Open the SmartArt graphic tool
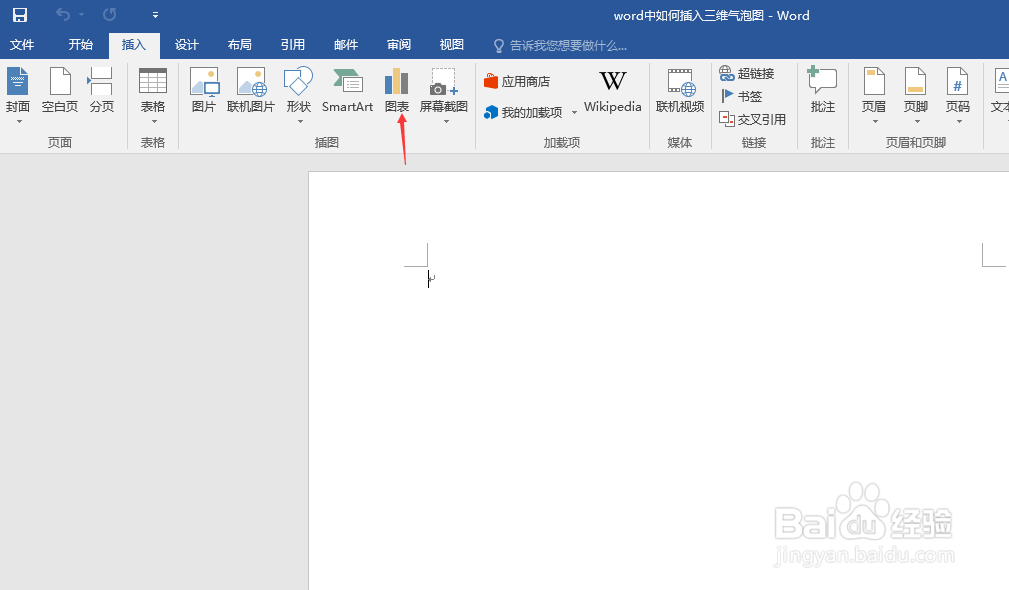Viewport: 1009px width, 590px height. point(347,95)
